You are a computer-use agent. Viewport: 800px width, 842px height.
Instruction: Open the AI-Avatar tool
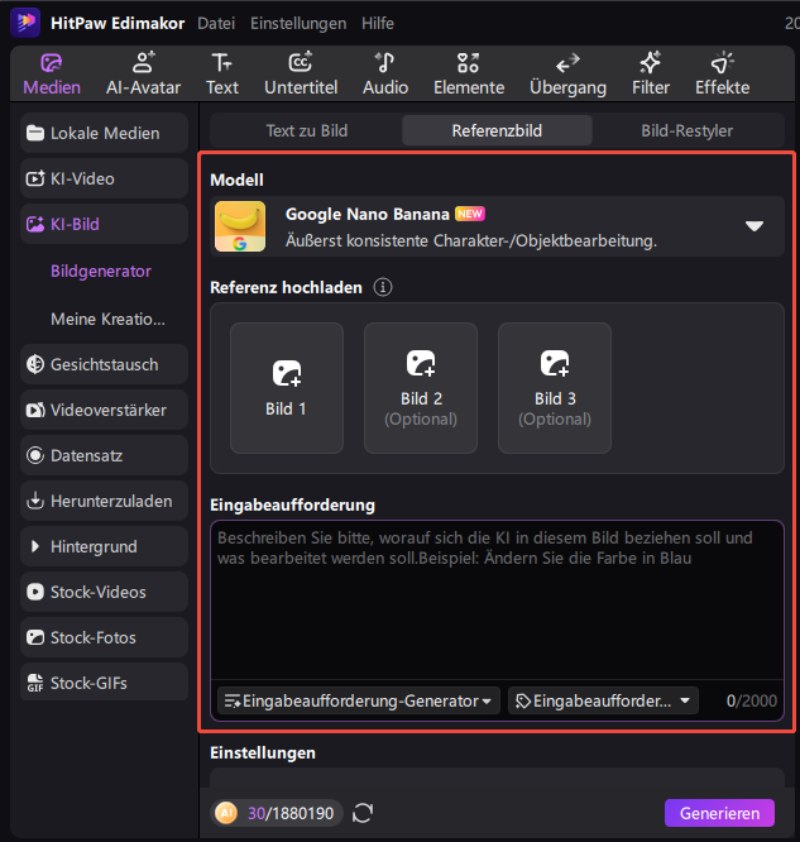pos(143,74)
